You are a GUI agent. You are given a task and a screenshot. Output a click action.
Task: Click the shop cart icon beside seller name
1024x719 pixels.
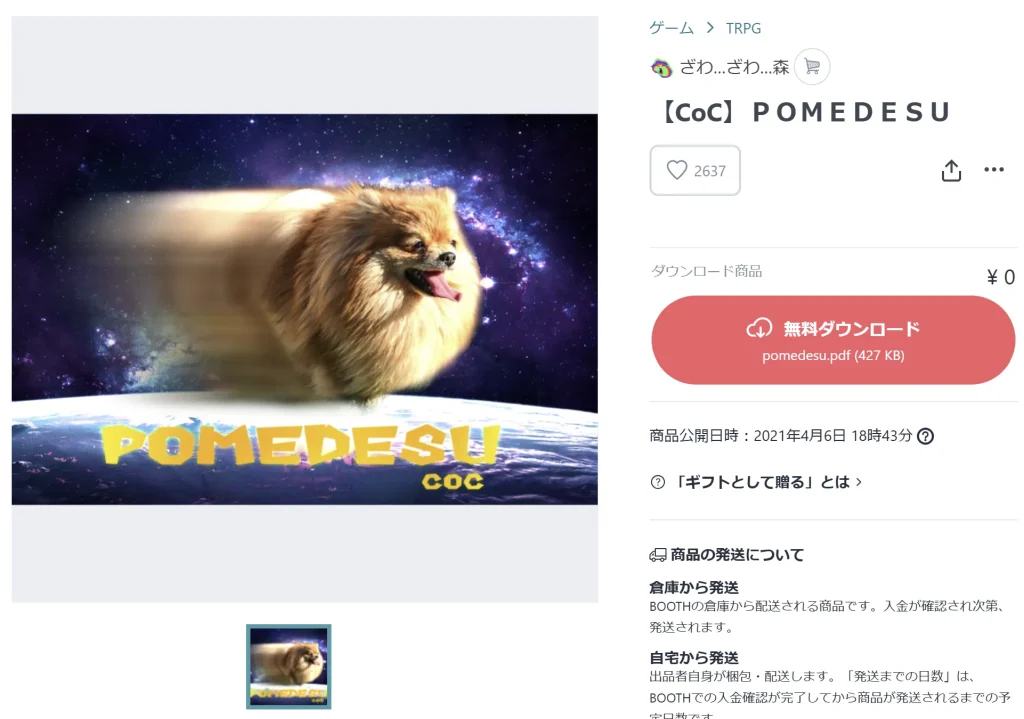tap(812, 67)
